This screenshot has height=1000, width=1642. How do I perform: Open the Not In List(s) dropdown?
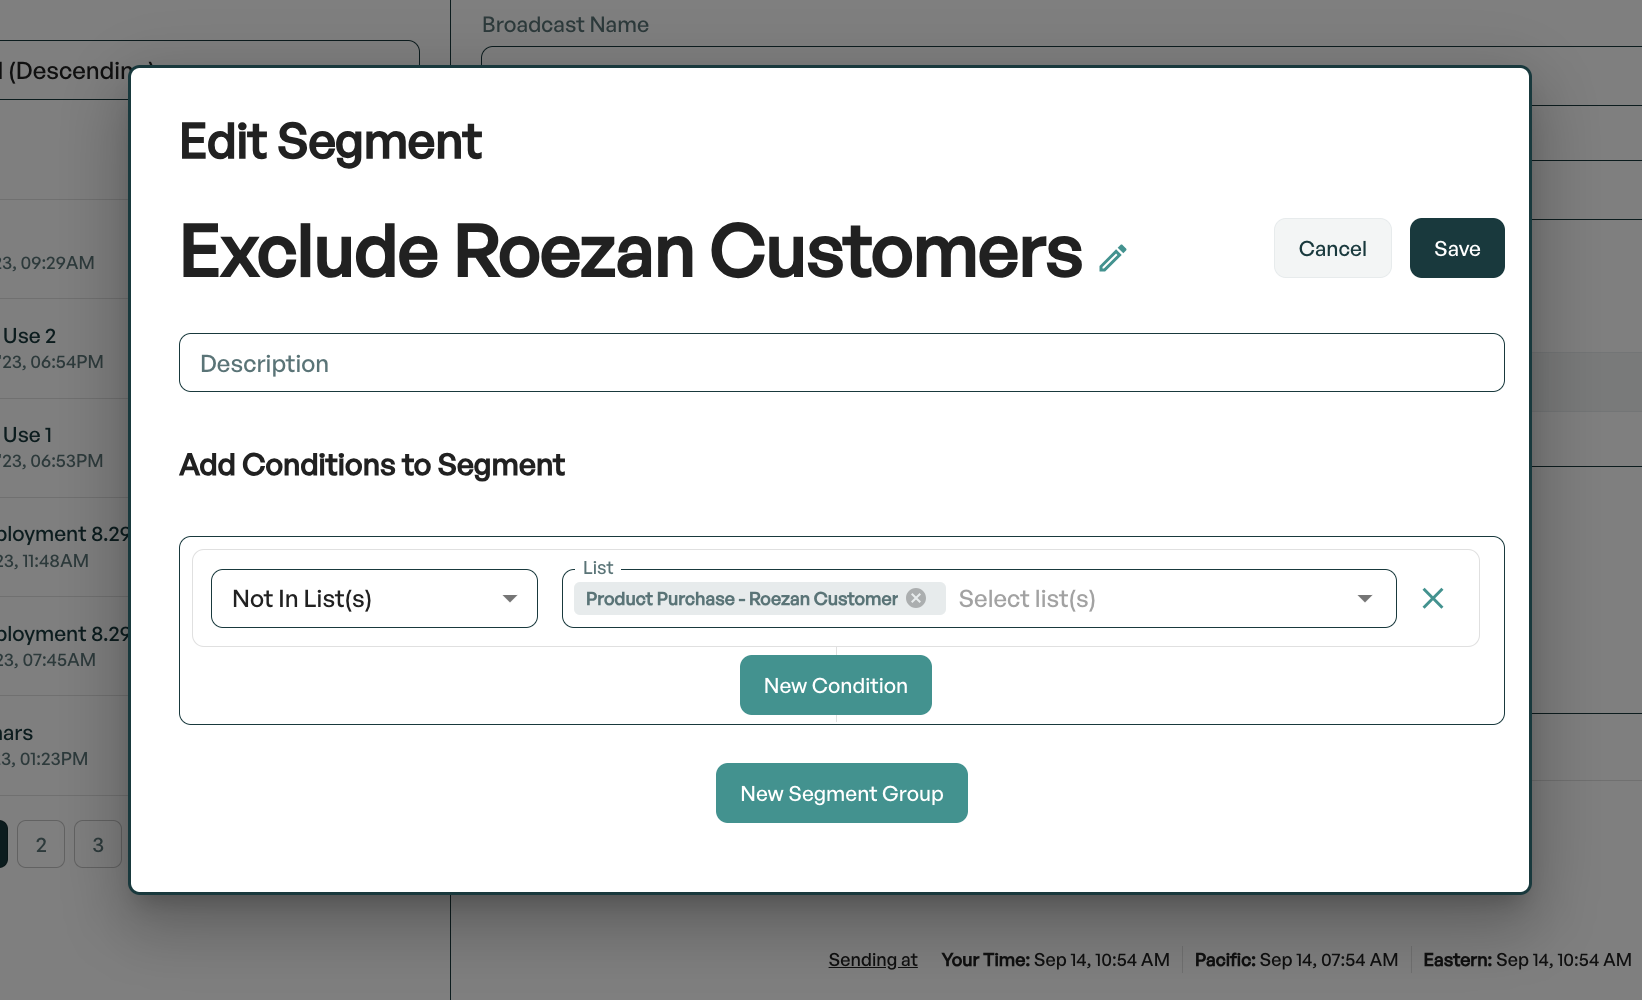(x=374, y=598)
